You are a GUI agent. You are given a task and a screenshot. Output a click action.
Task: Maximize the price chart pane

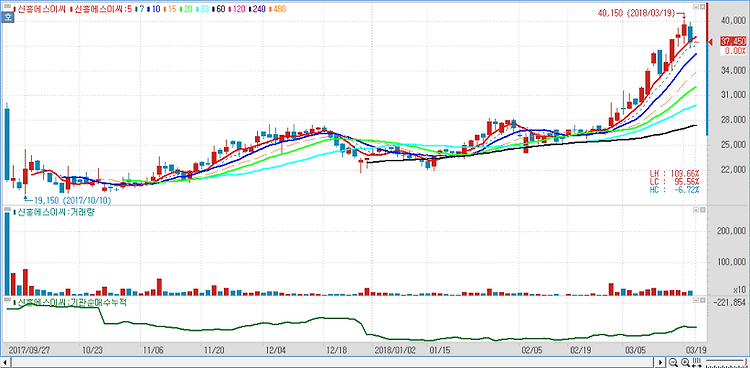(703, 7)
